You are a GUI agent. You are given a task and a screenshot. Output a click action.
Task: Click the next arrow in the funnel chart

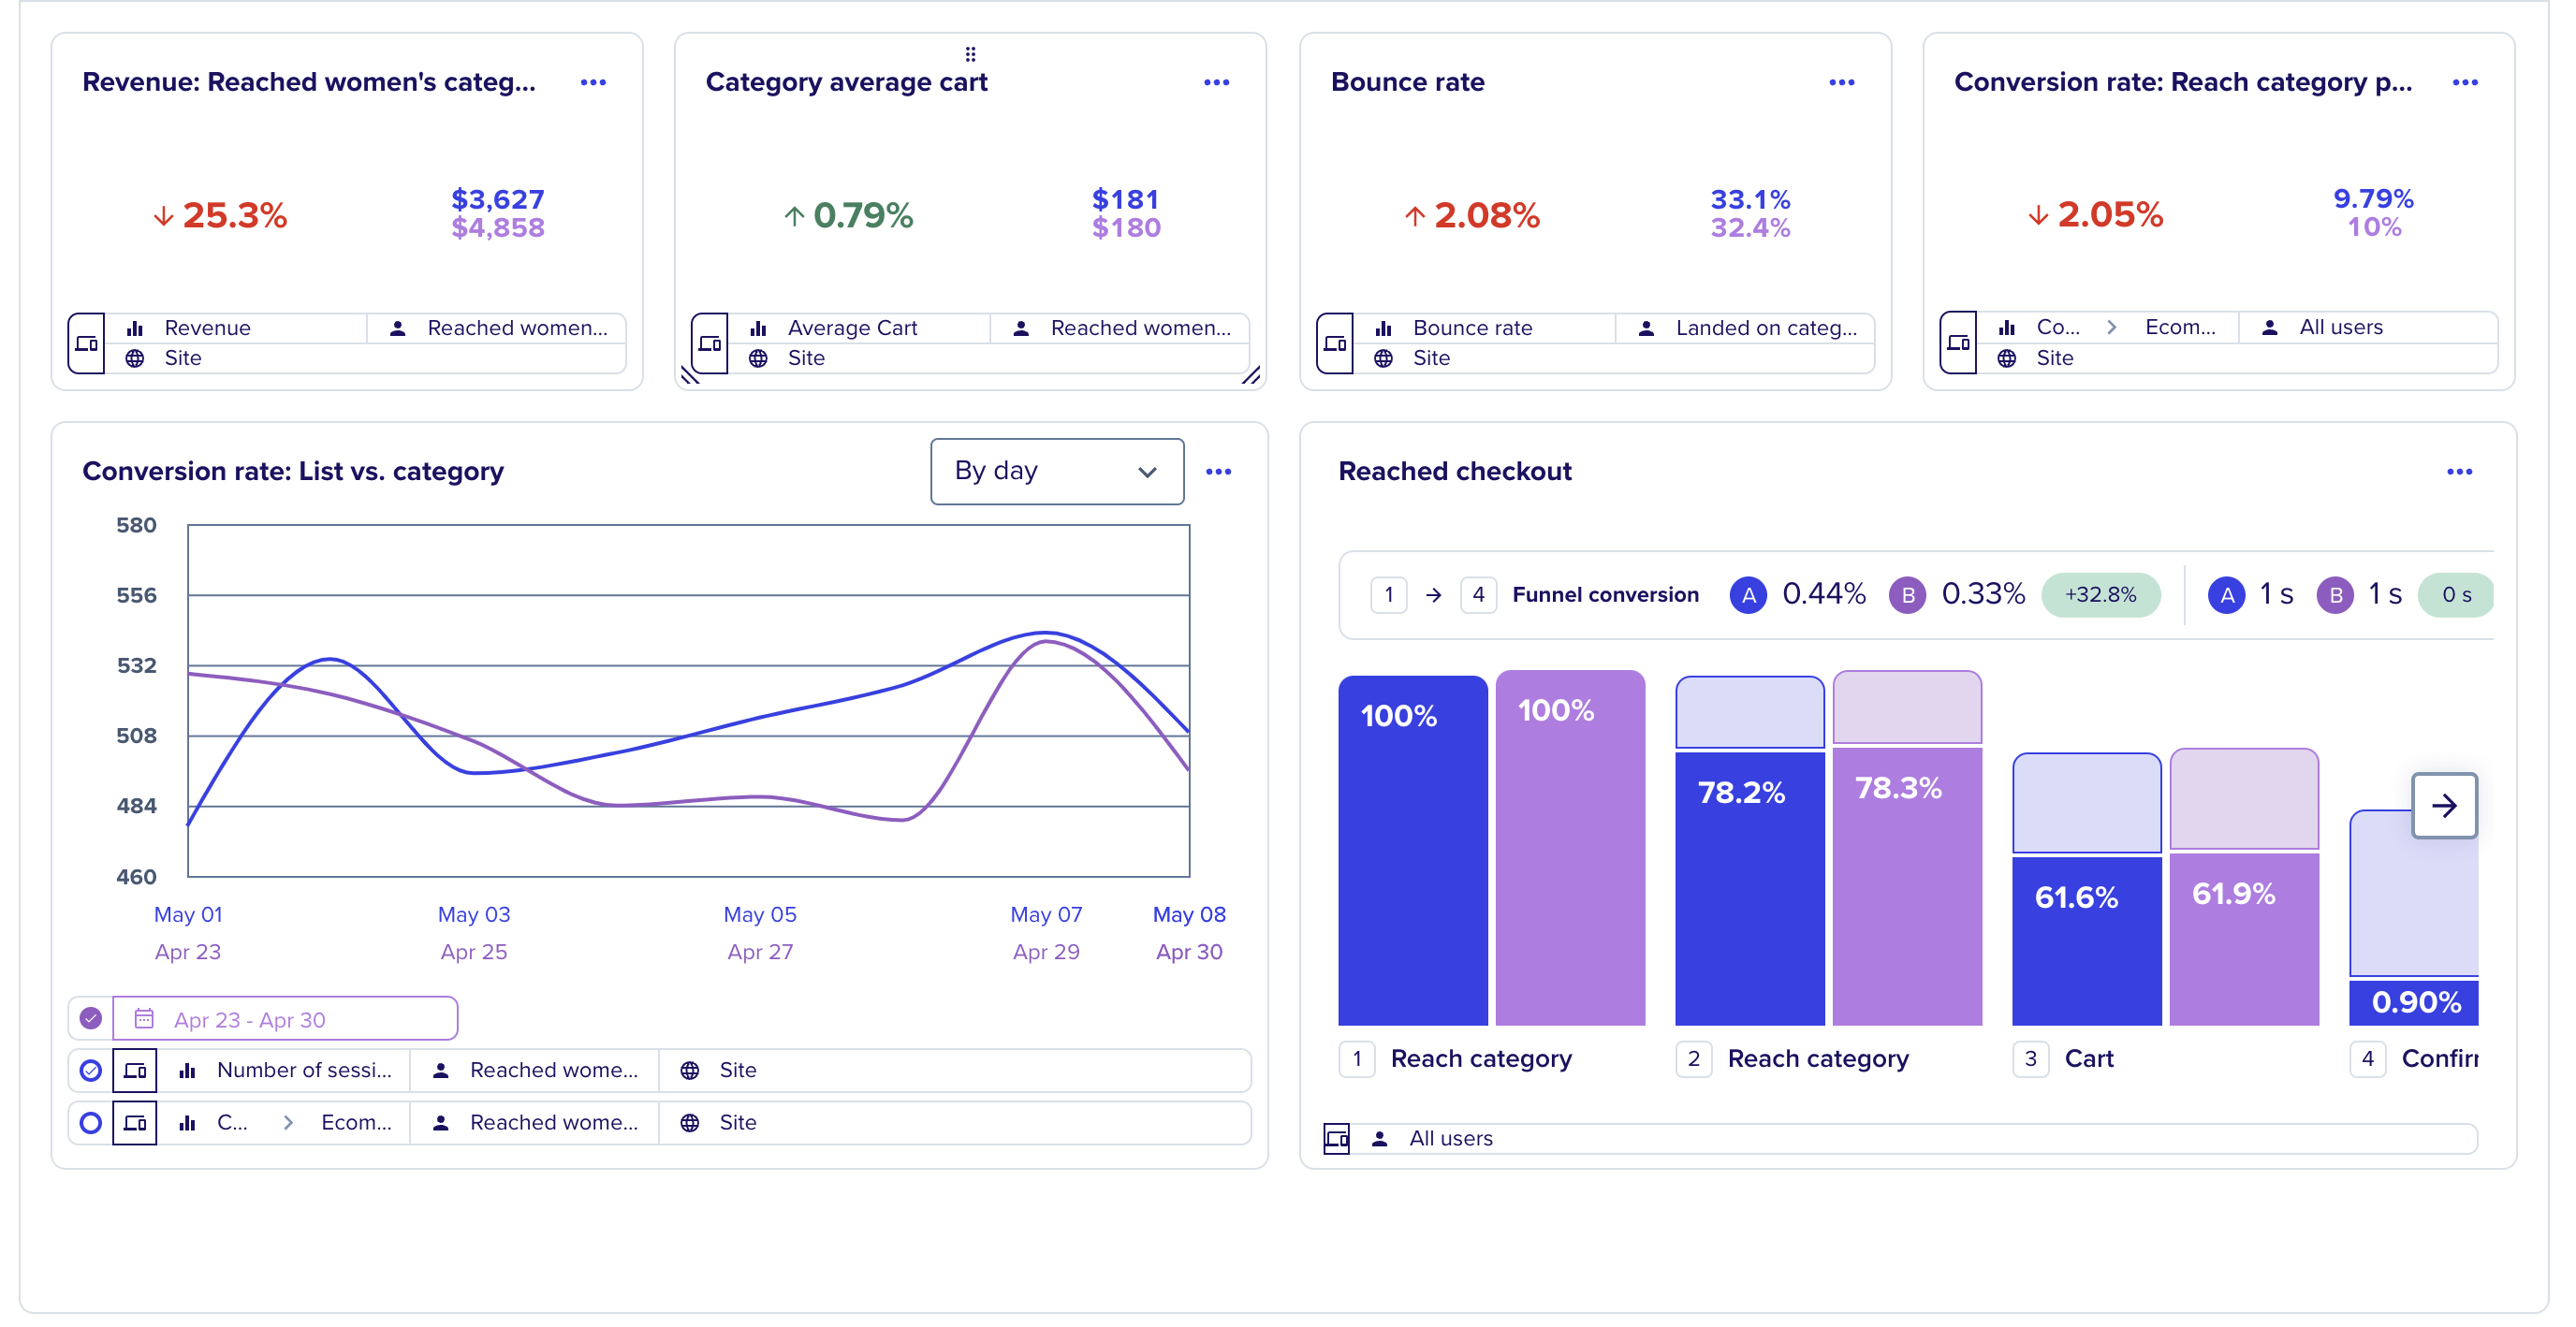2443,805
